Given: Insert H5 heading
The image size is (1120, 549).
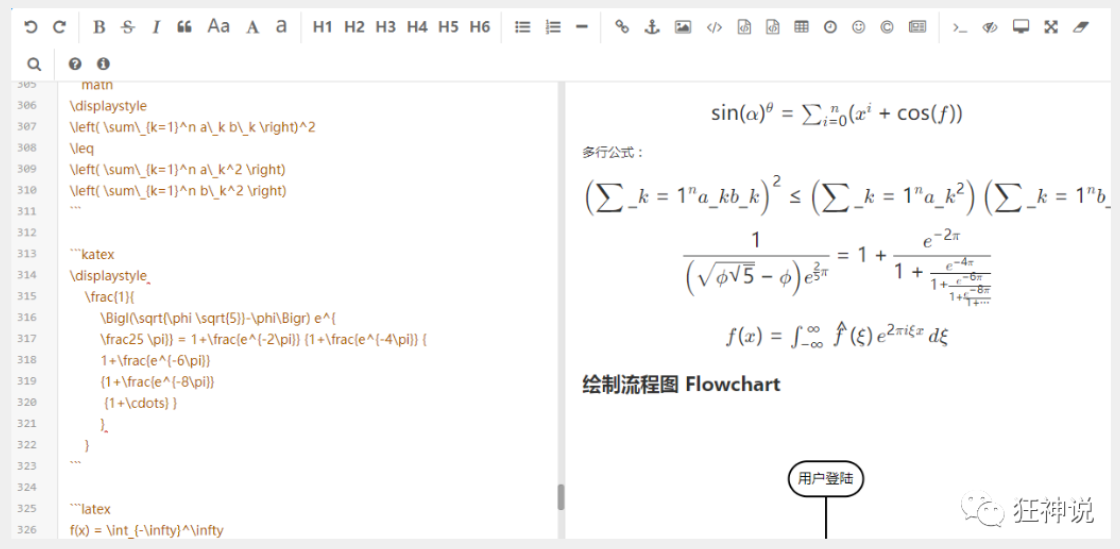Looking at the screenshot, I should pyautogui.click(x=449, y=27).
